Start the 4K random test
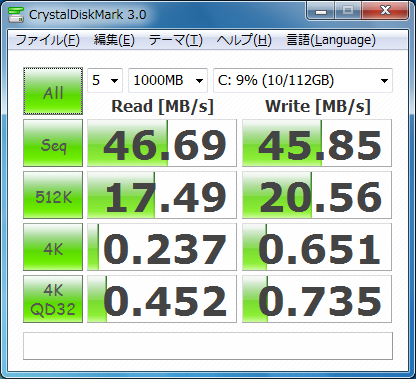This screenshot has width=416, height=379. coord(53,247)
